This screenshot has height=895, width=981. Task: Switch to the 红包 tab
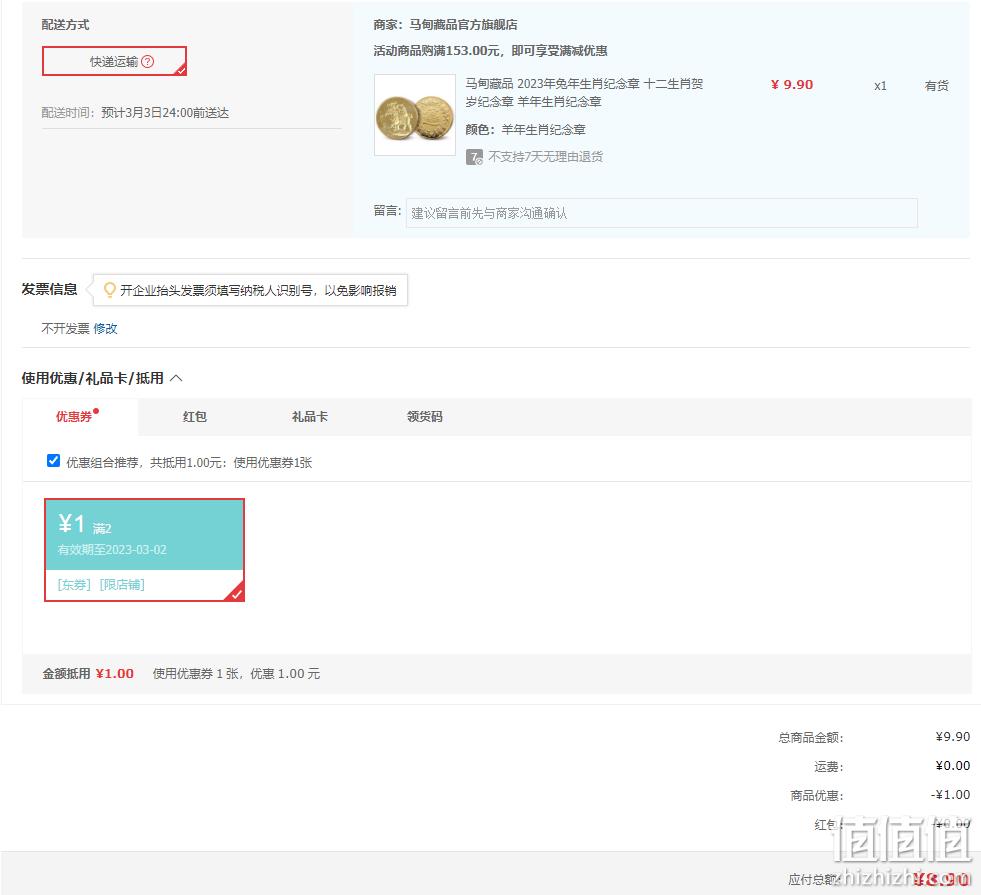(x=195, y=417)
